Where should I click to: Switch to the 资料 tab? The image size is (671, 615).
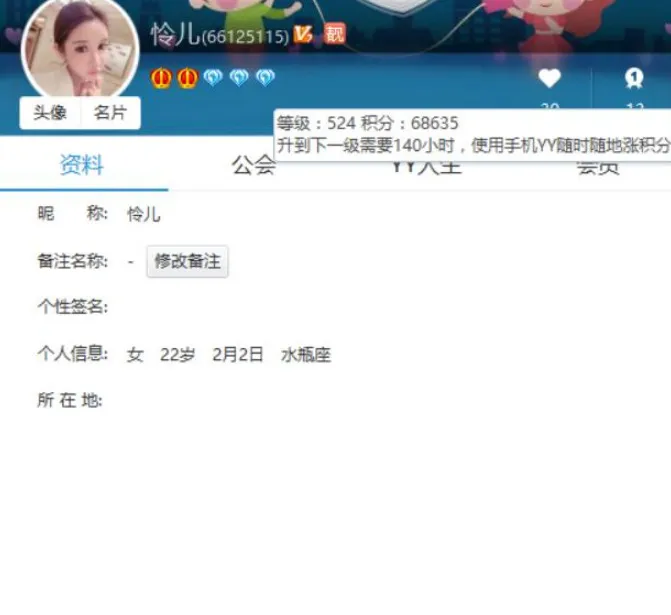pyautogui.click(x=82, y=165)
